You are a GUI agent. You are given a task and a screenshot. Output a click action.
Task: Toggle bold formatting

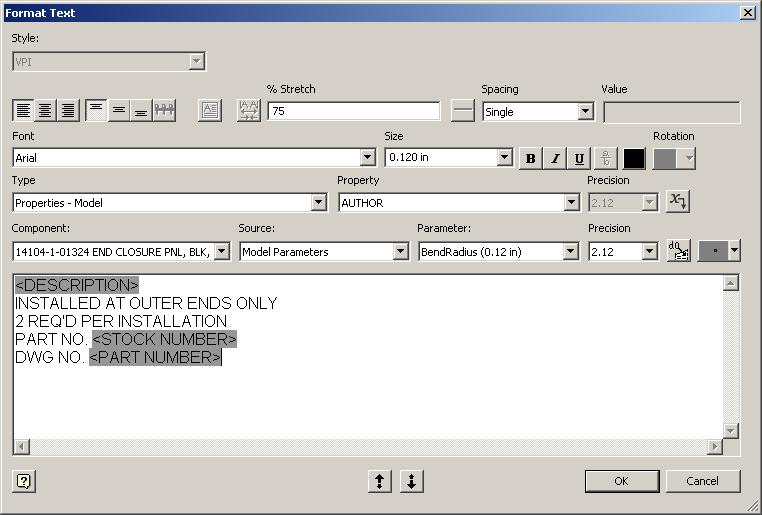click(x=531, y=158)
